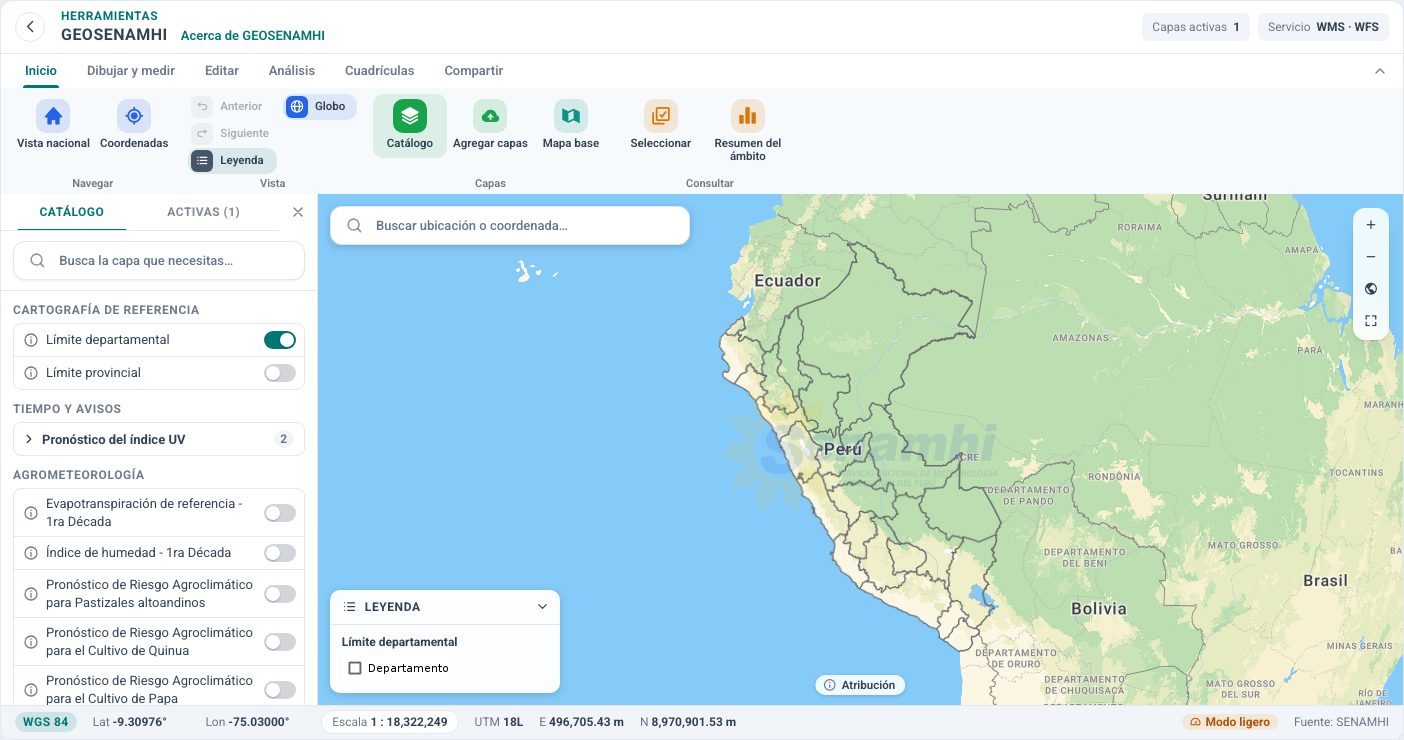Select the Análisis tab
This screenshot has height=740, width=1404.
pos(292,71)
